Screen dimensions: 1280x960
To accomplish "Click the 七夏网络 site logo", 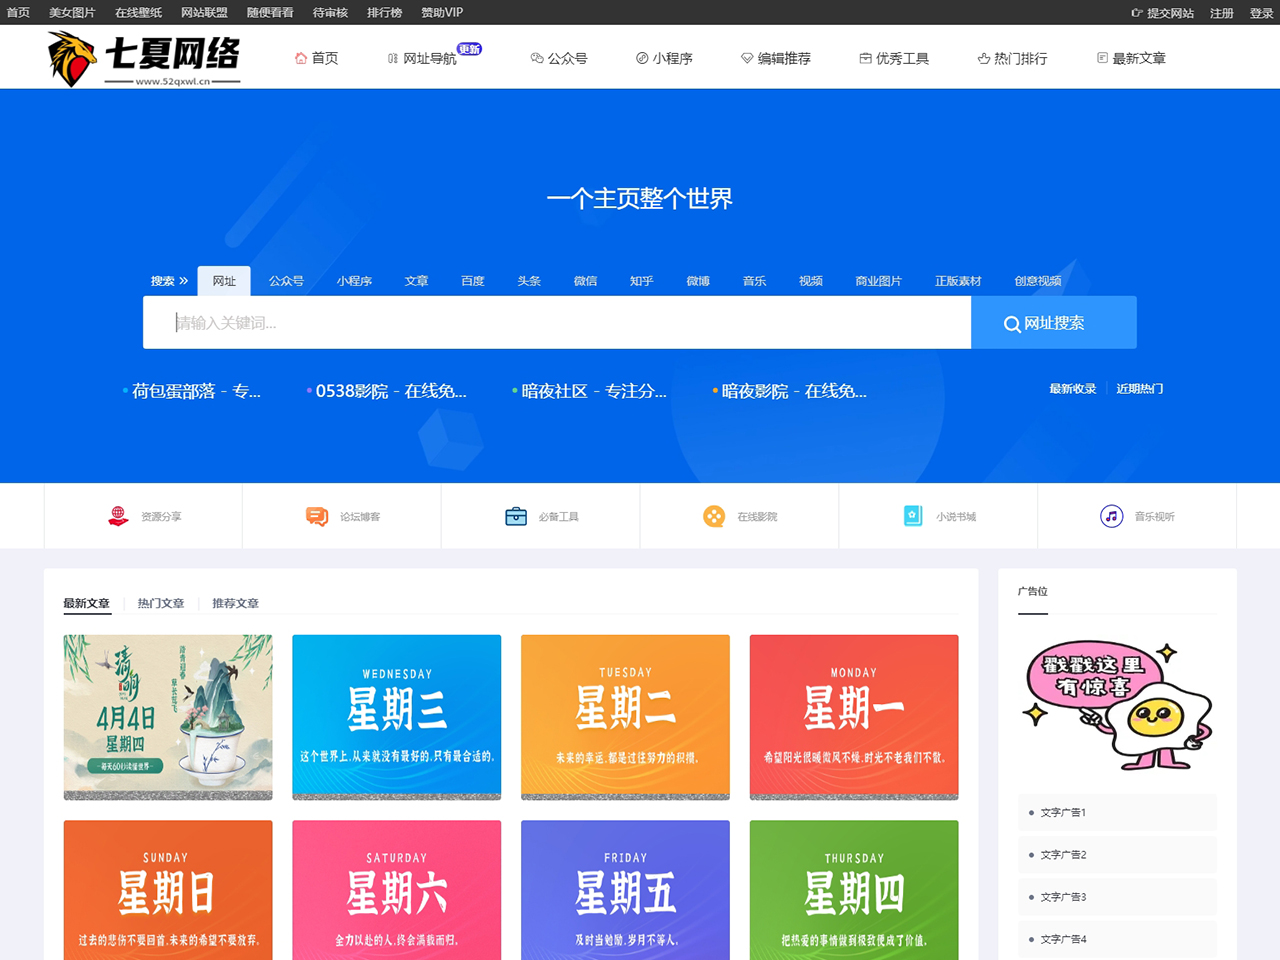I will pos(144,58).
